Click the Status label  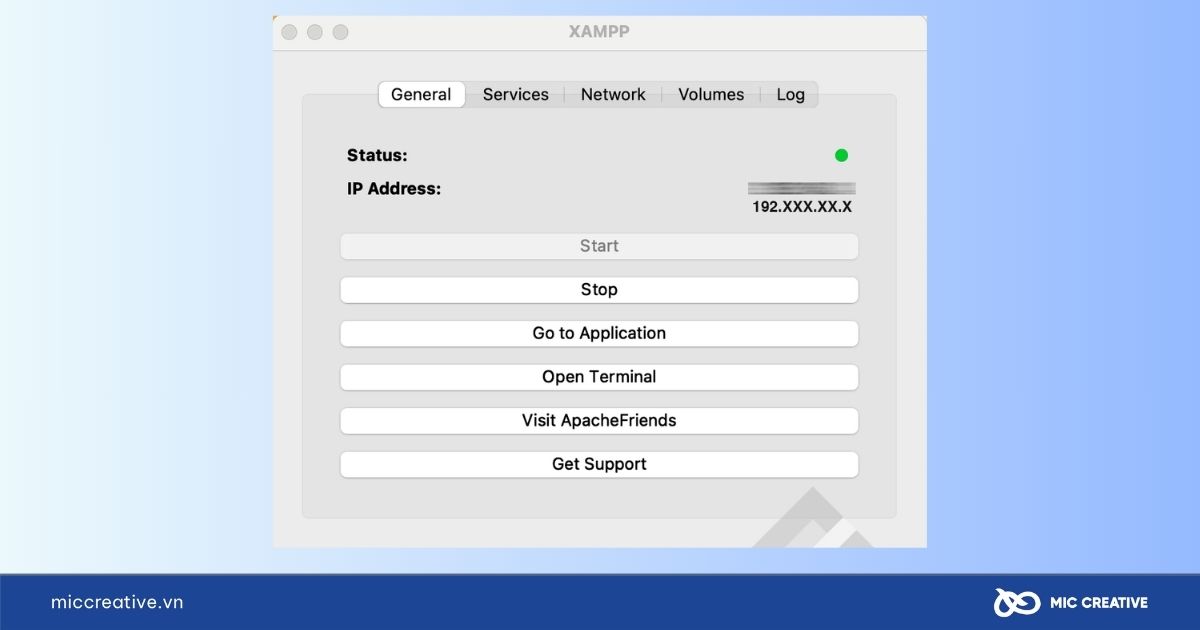tap(377, 155)
